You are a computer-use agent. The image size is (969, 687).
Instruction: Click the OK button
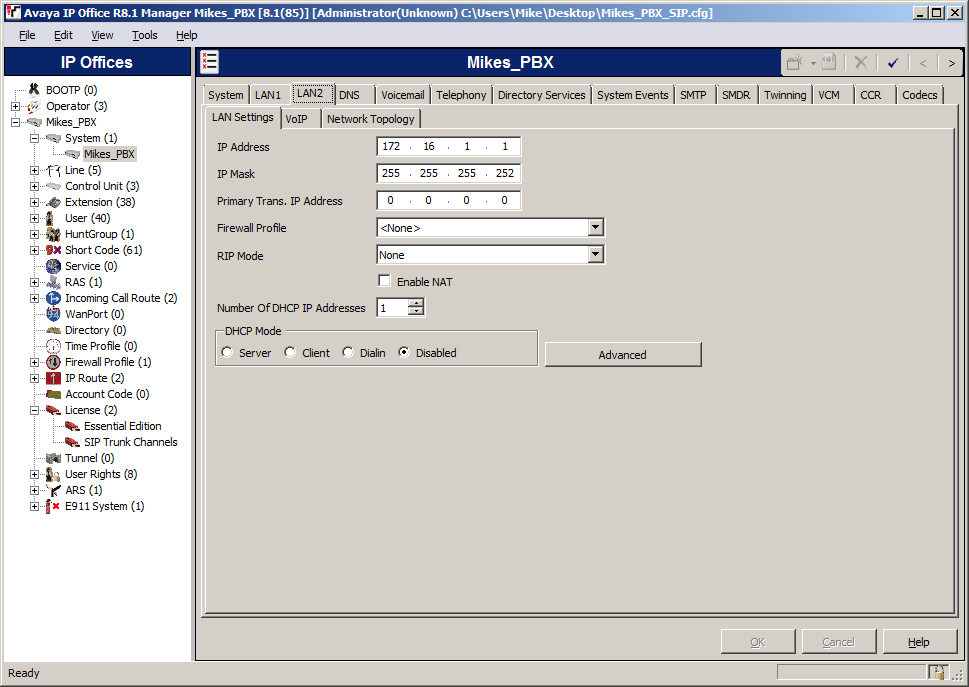tap(758, 642)
